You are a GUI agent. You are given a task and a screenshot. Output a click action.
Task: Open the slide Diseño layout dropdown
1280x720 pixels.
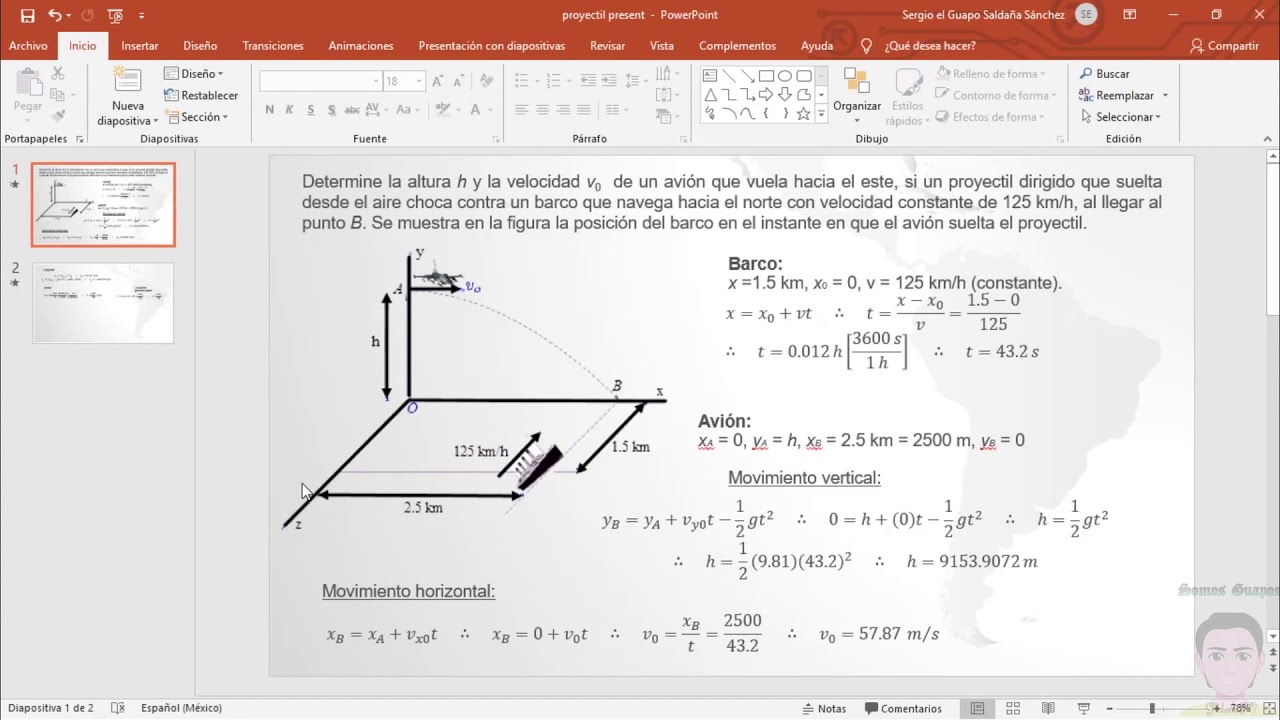(194, 74)
